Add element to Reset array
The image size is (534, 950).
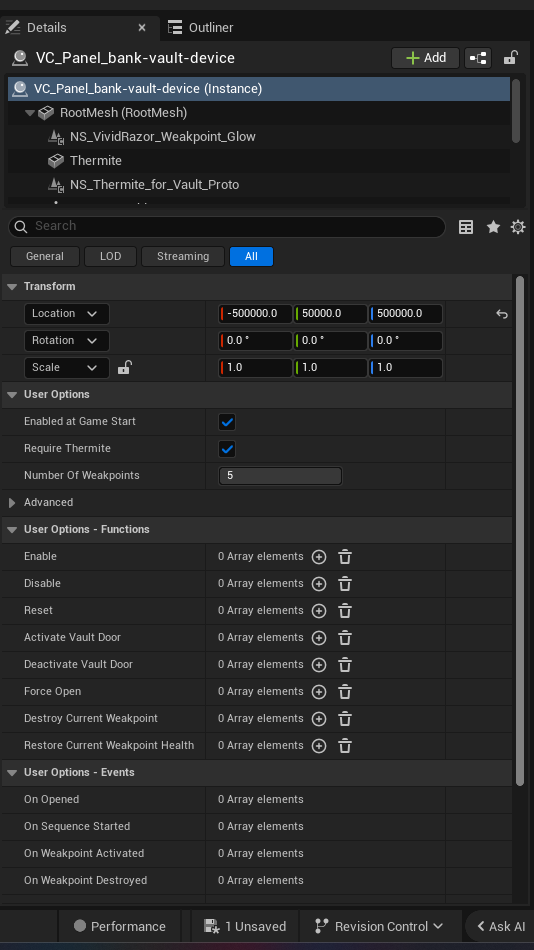click(319, 611)
